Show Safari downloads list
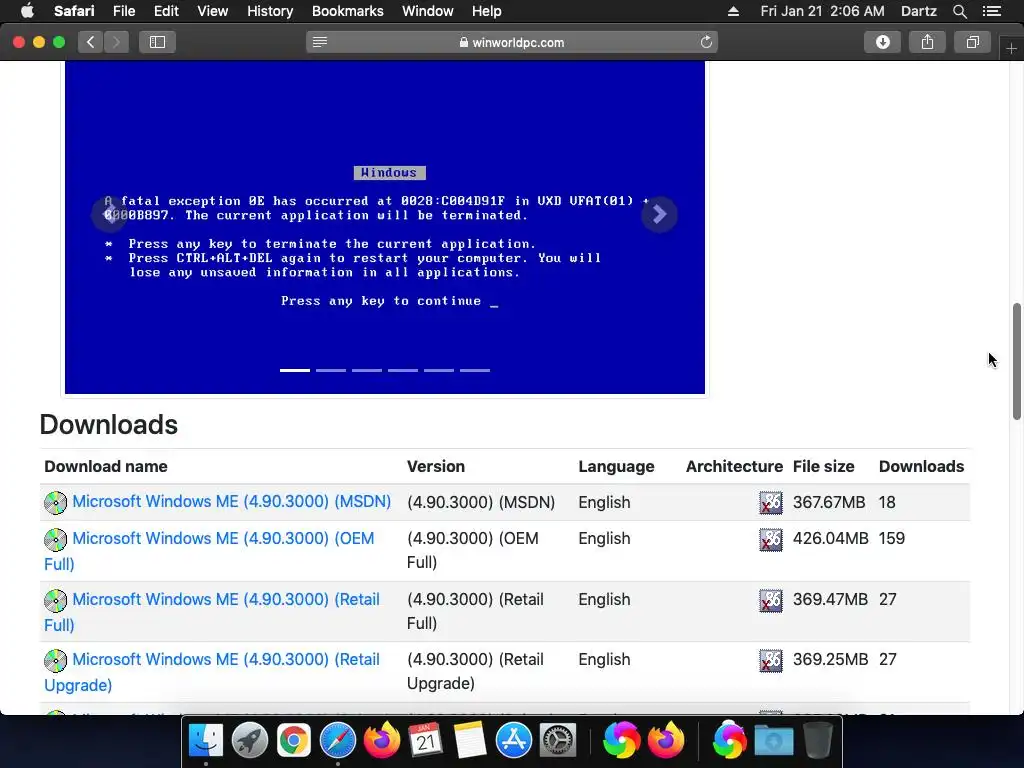 pyautogui.click(x=882, y=42)
